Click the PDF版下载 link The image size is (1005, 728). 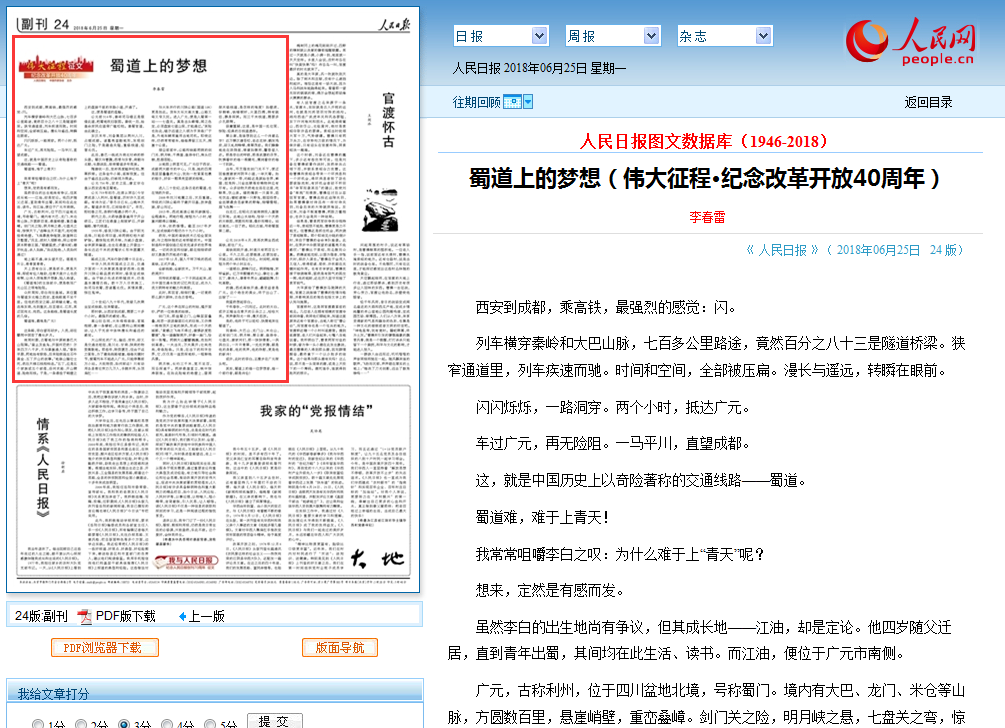pyautogui.click(x=126, y=616)
